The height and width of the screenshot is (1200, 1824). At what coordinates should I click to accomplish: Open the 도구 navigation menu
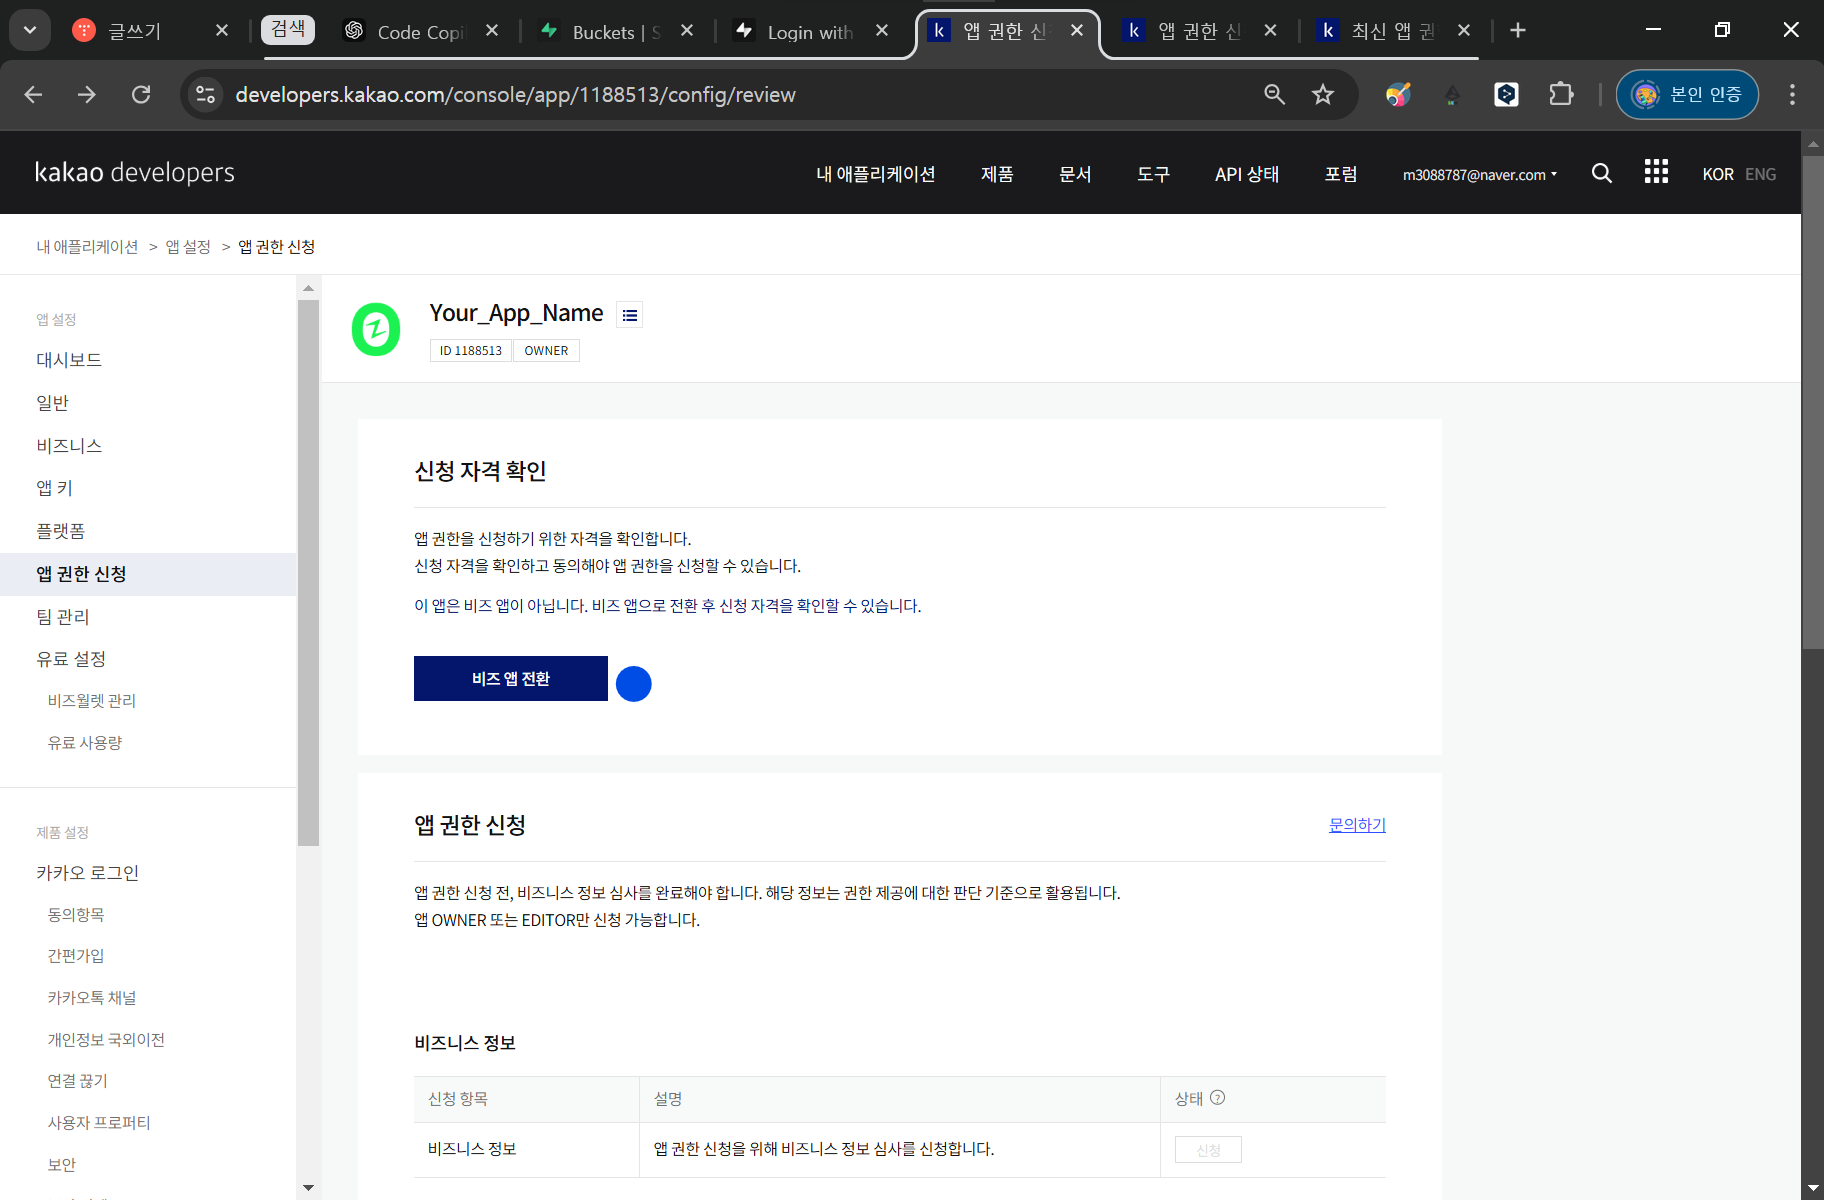pos(1153,174)
